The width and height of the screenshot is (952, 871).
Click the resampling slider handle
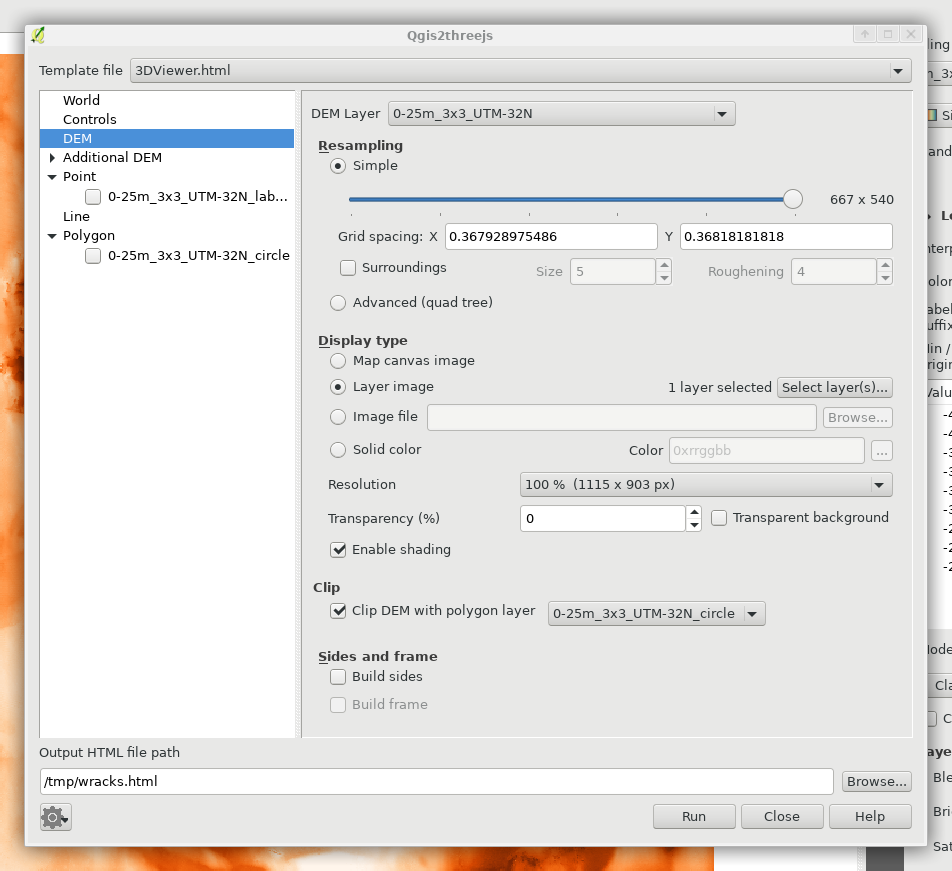tap(792, 199)
